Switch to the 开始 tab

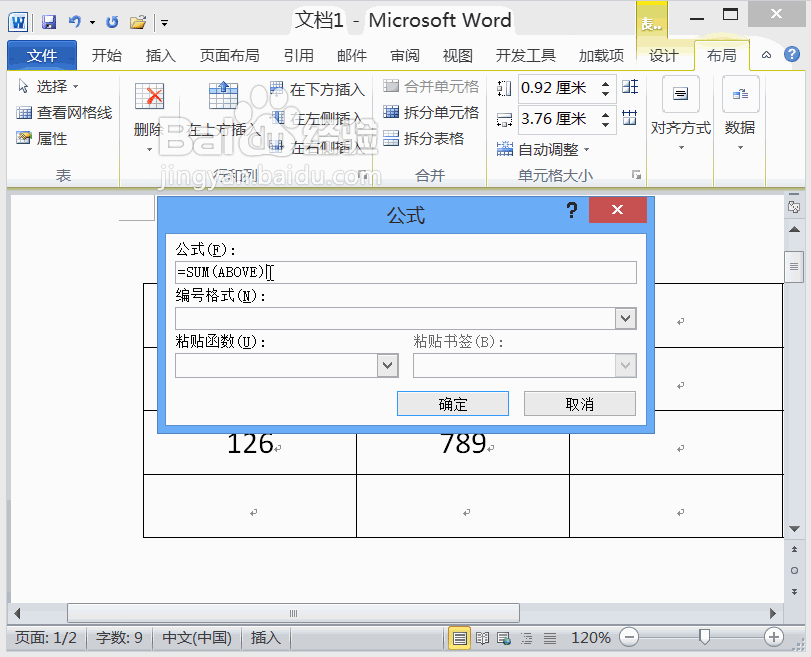coord(107,55)
